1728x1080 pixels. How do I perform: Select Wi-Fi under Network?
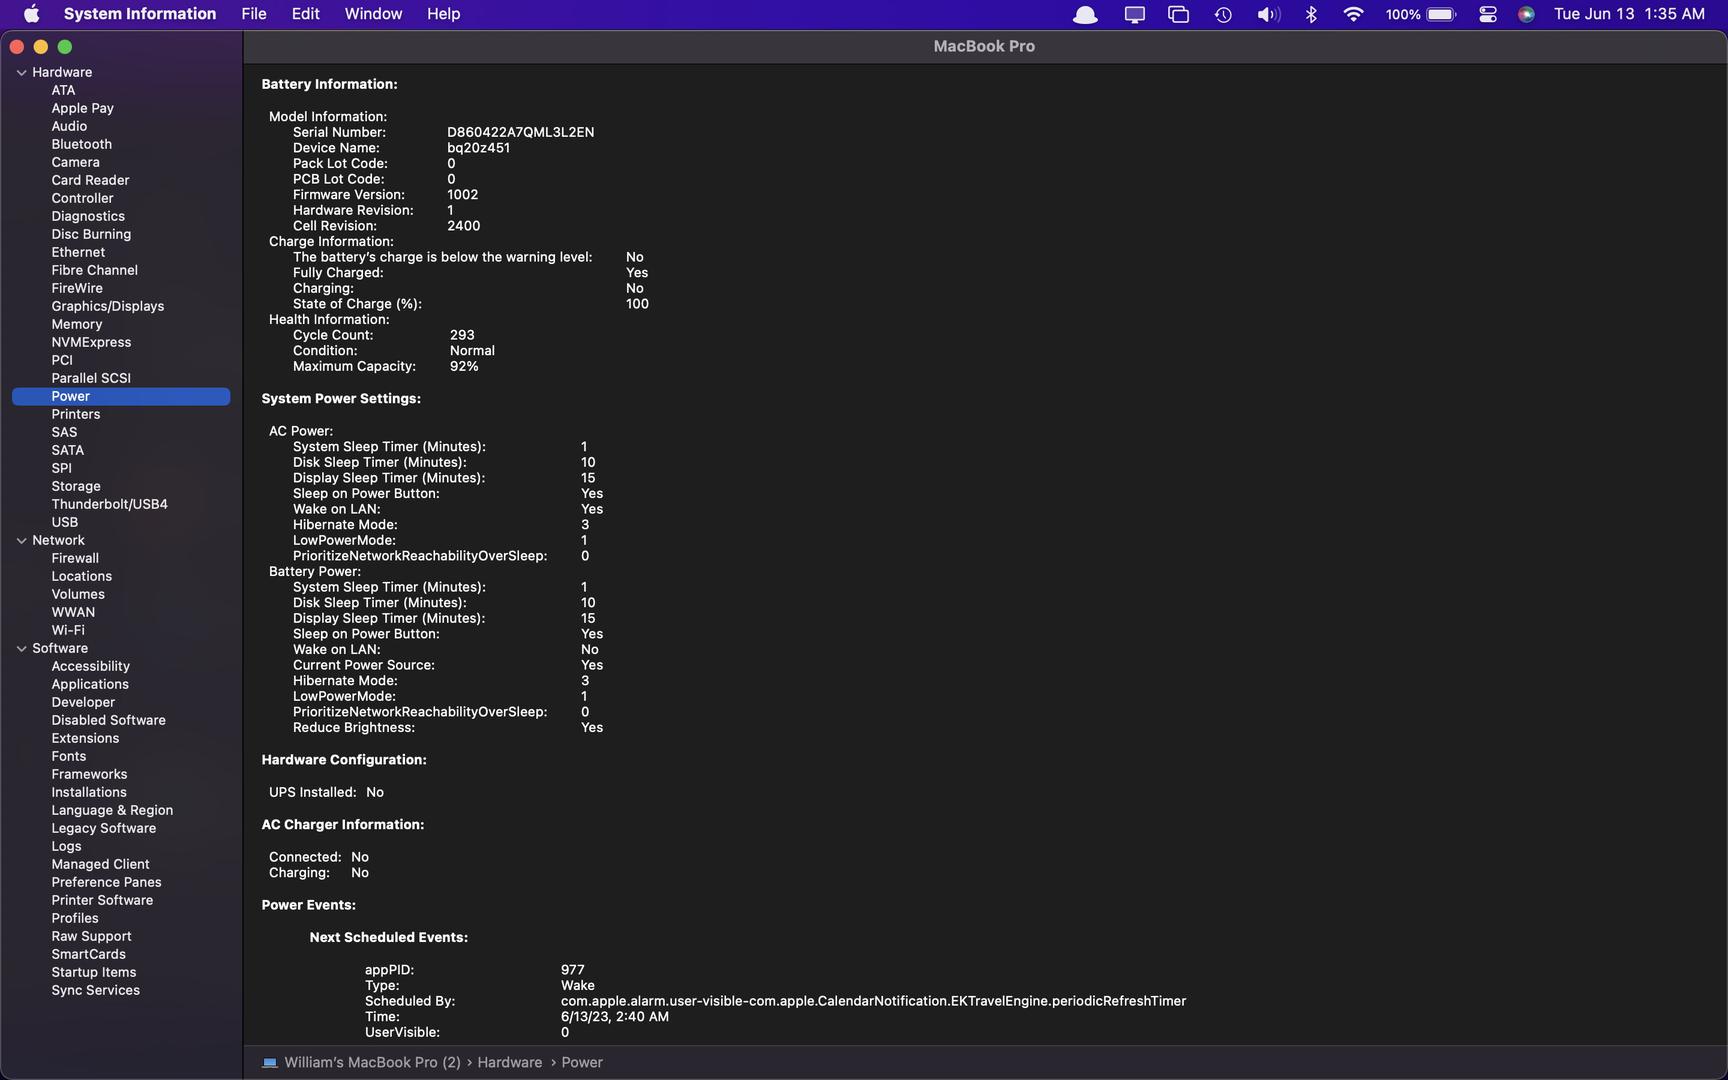coord(68,630)
